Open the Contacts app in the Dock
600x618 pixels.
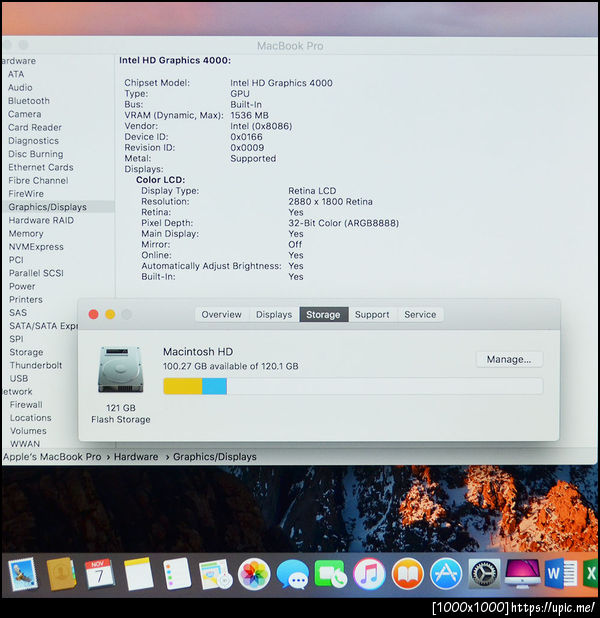point(61,574)
